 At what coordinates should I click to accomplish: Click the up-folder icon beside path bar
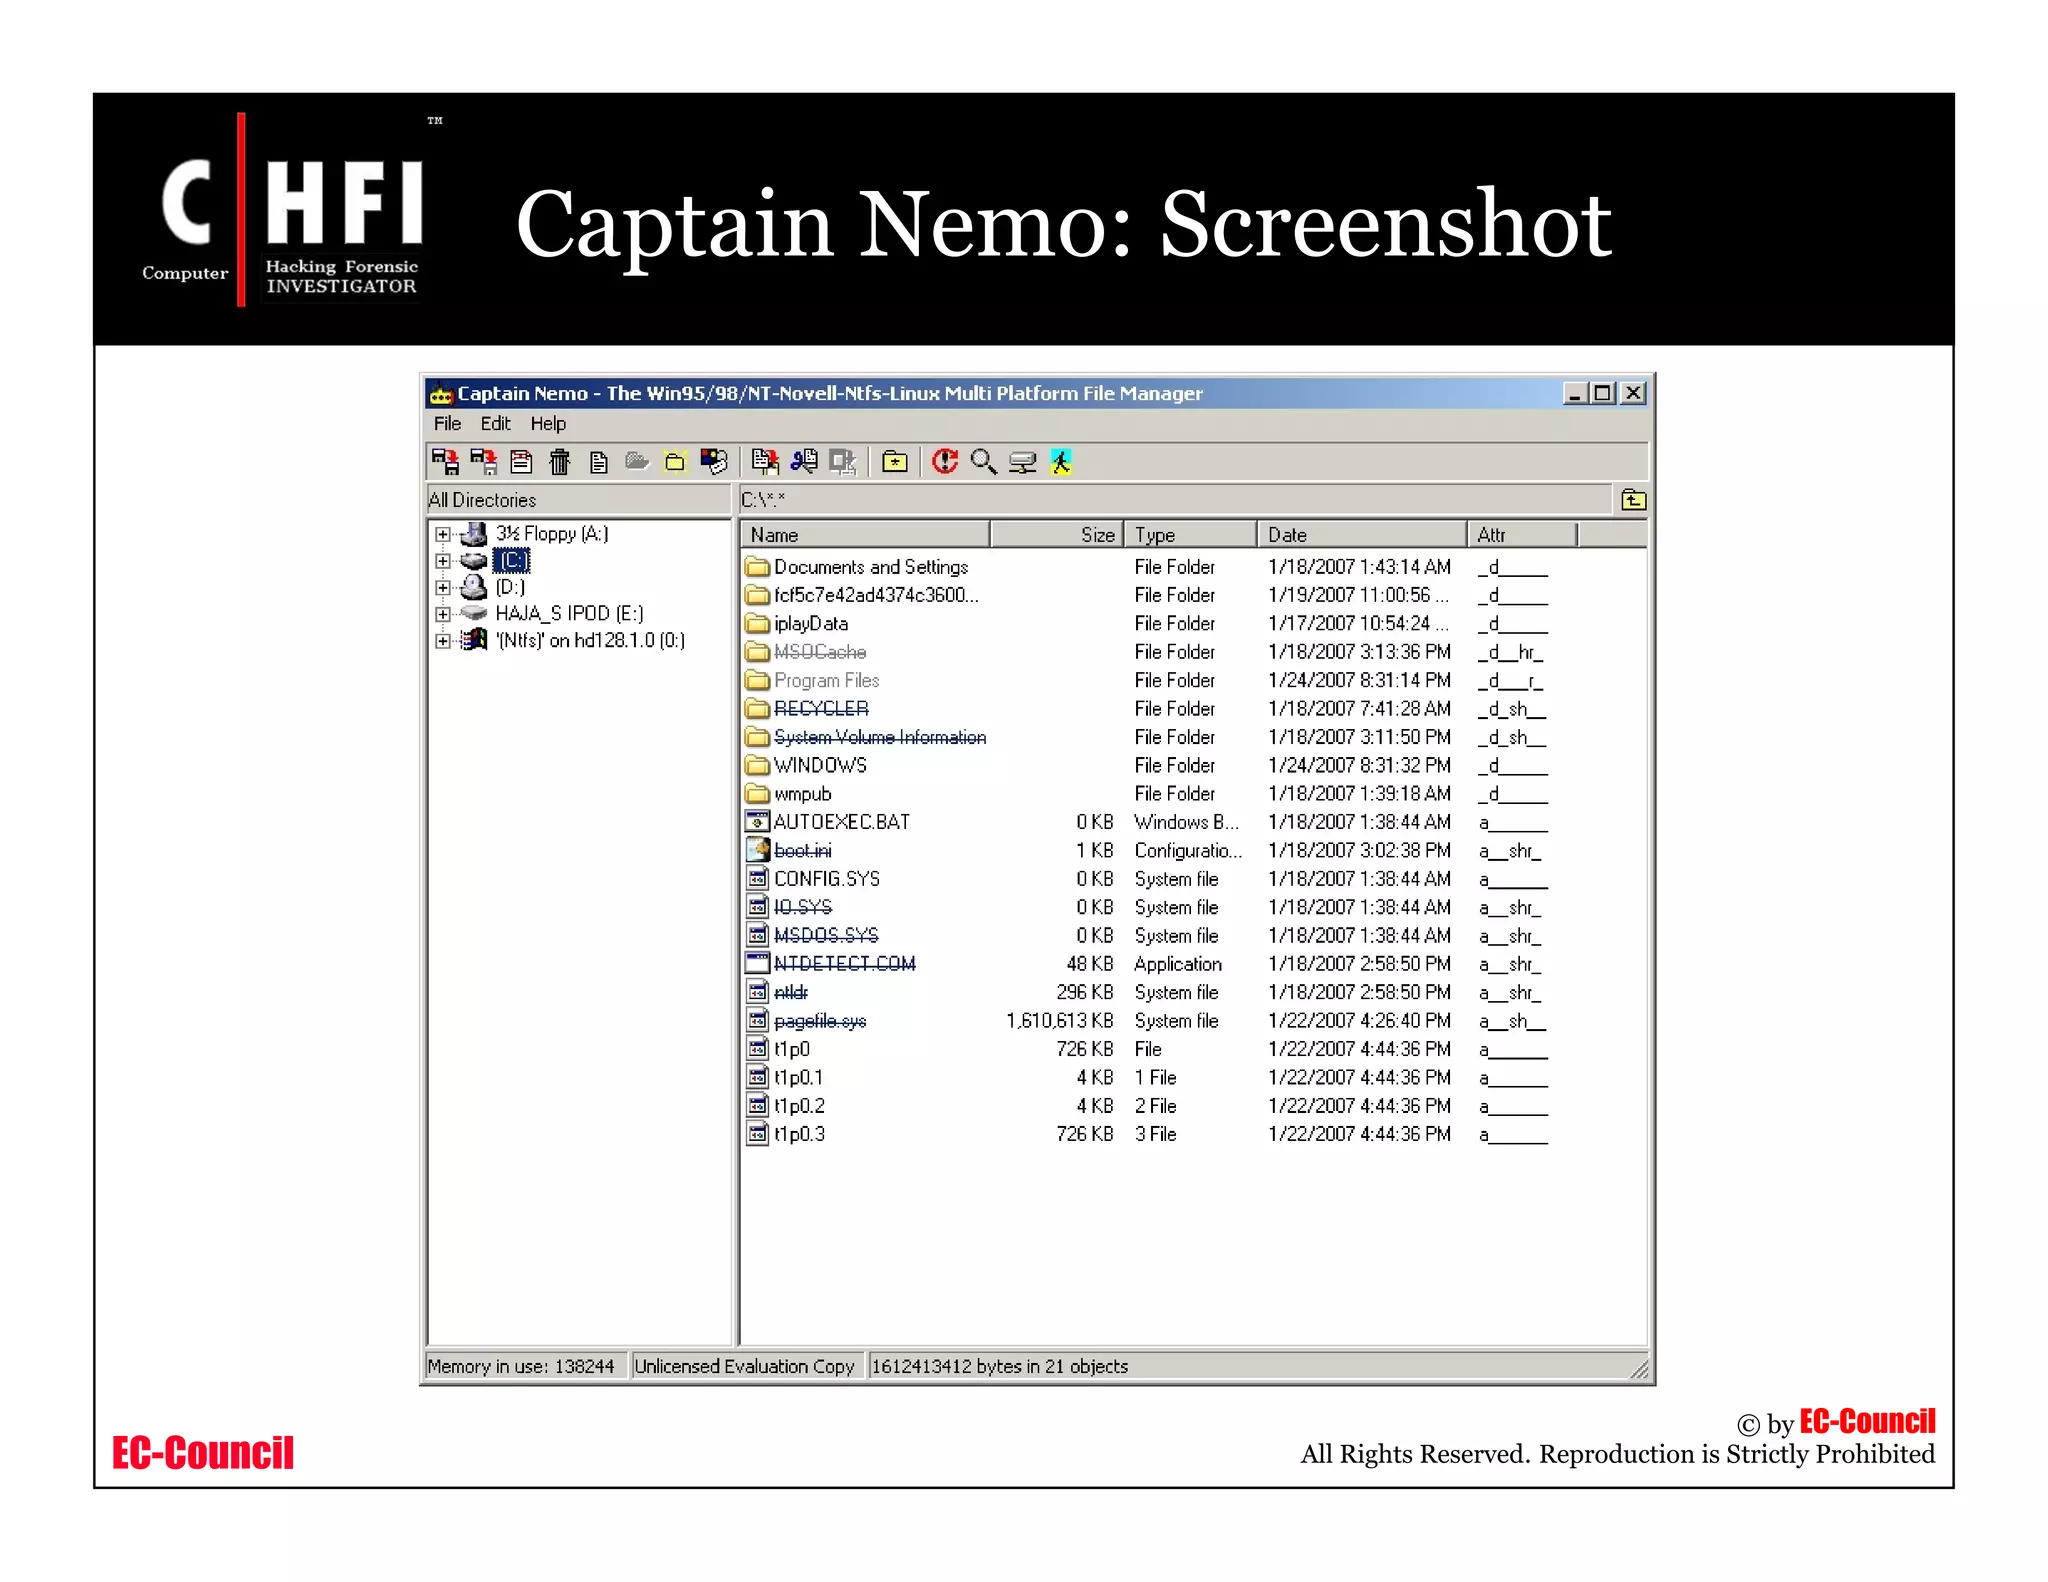coord(1632,500)
